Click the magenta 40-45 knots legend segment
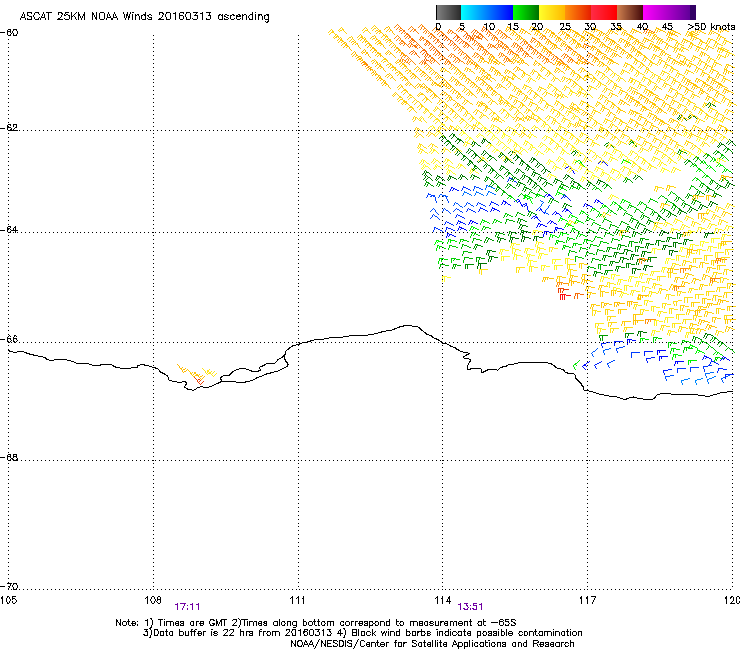The width and height of the screenshot is (740, 650). [x=656, y=12]
